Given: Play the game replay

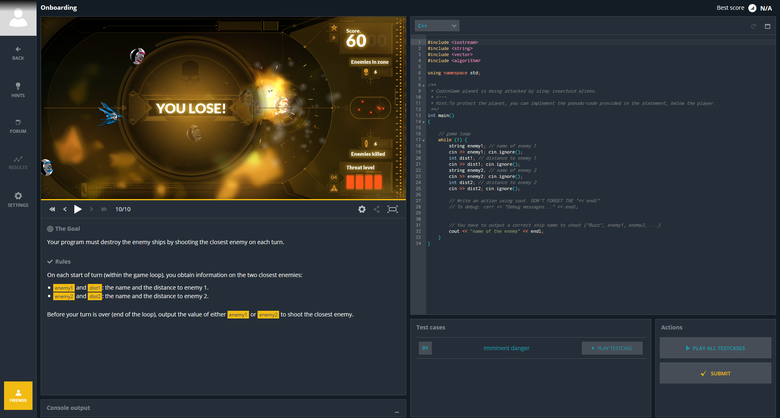Looking at the screenshot, I should click(78, 209).
